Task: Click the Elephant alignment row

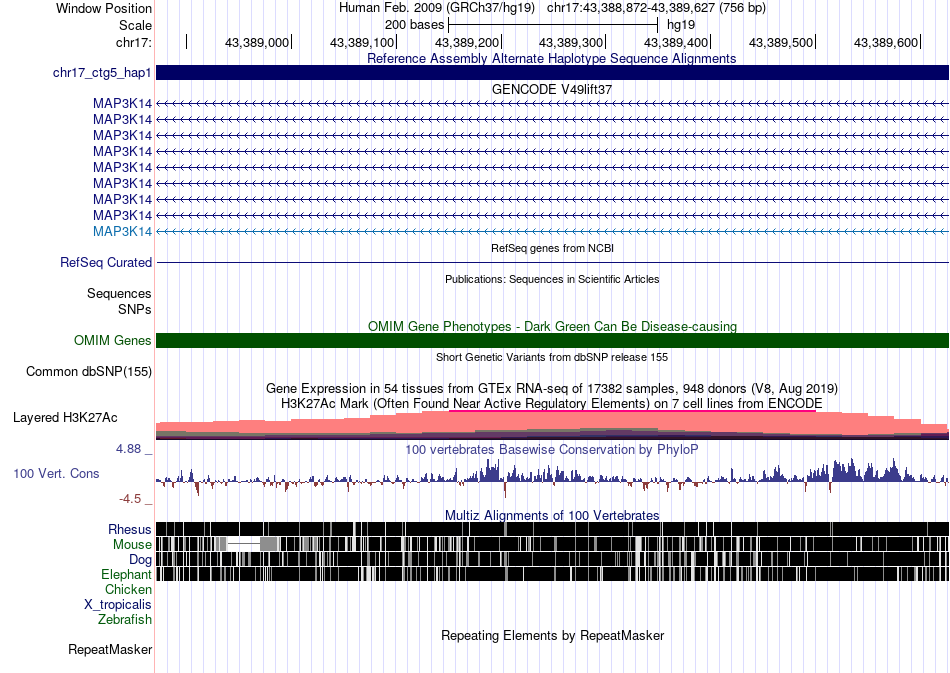Action: 553,574
